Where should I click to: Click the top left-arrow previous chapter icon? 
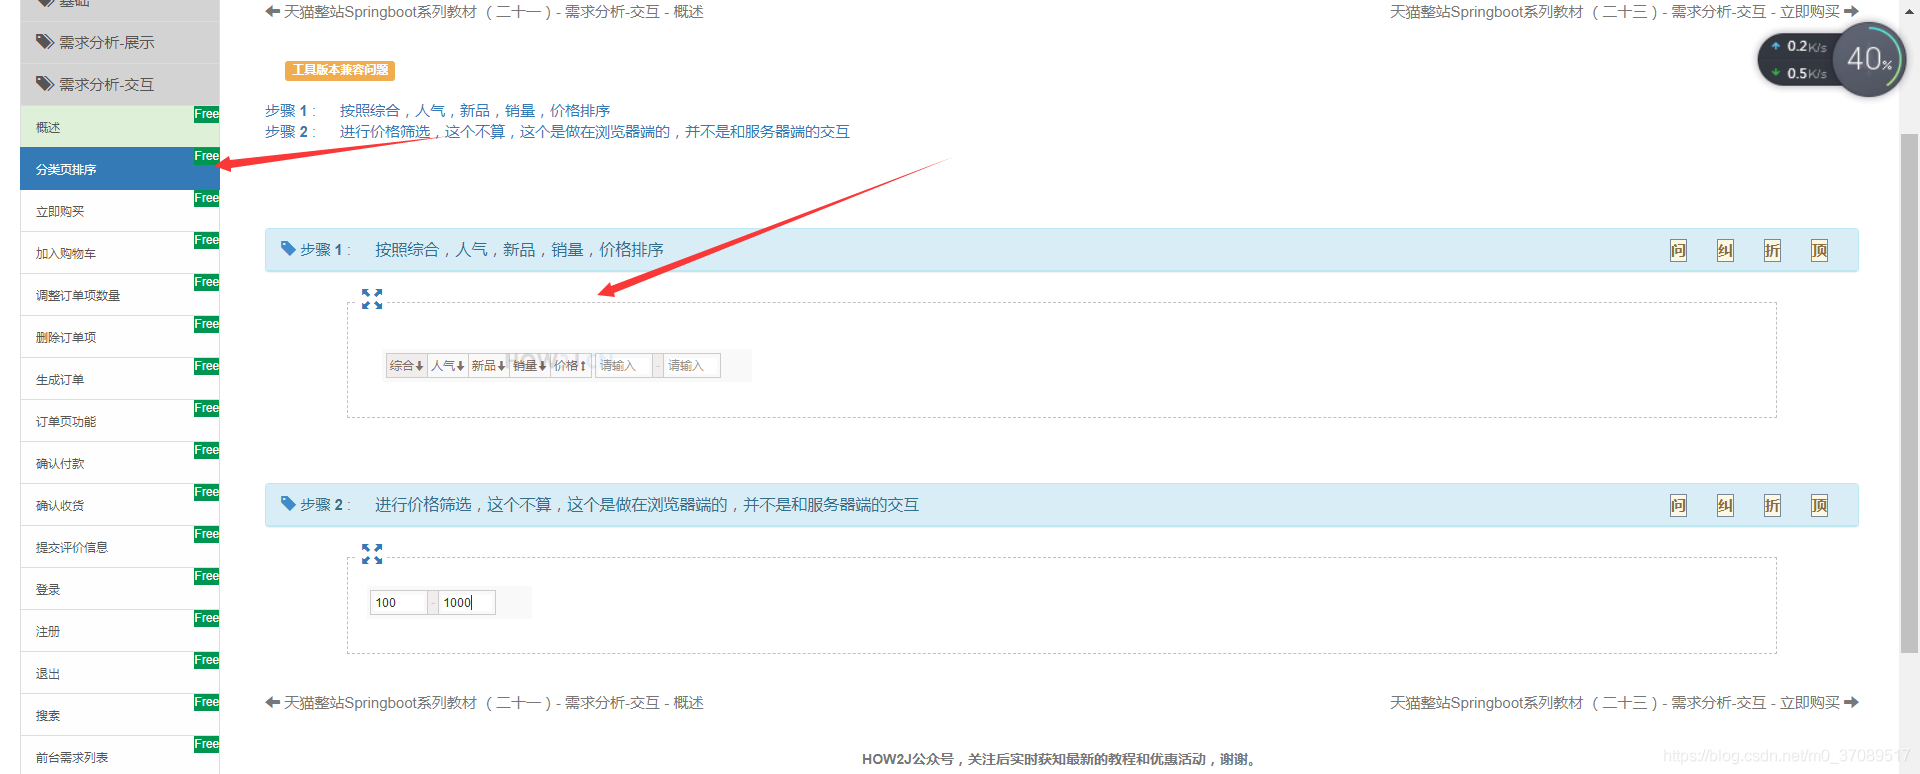pyautogui.click(x=272, y=12)
